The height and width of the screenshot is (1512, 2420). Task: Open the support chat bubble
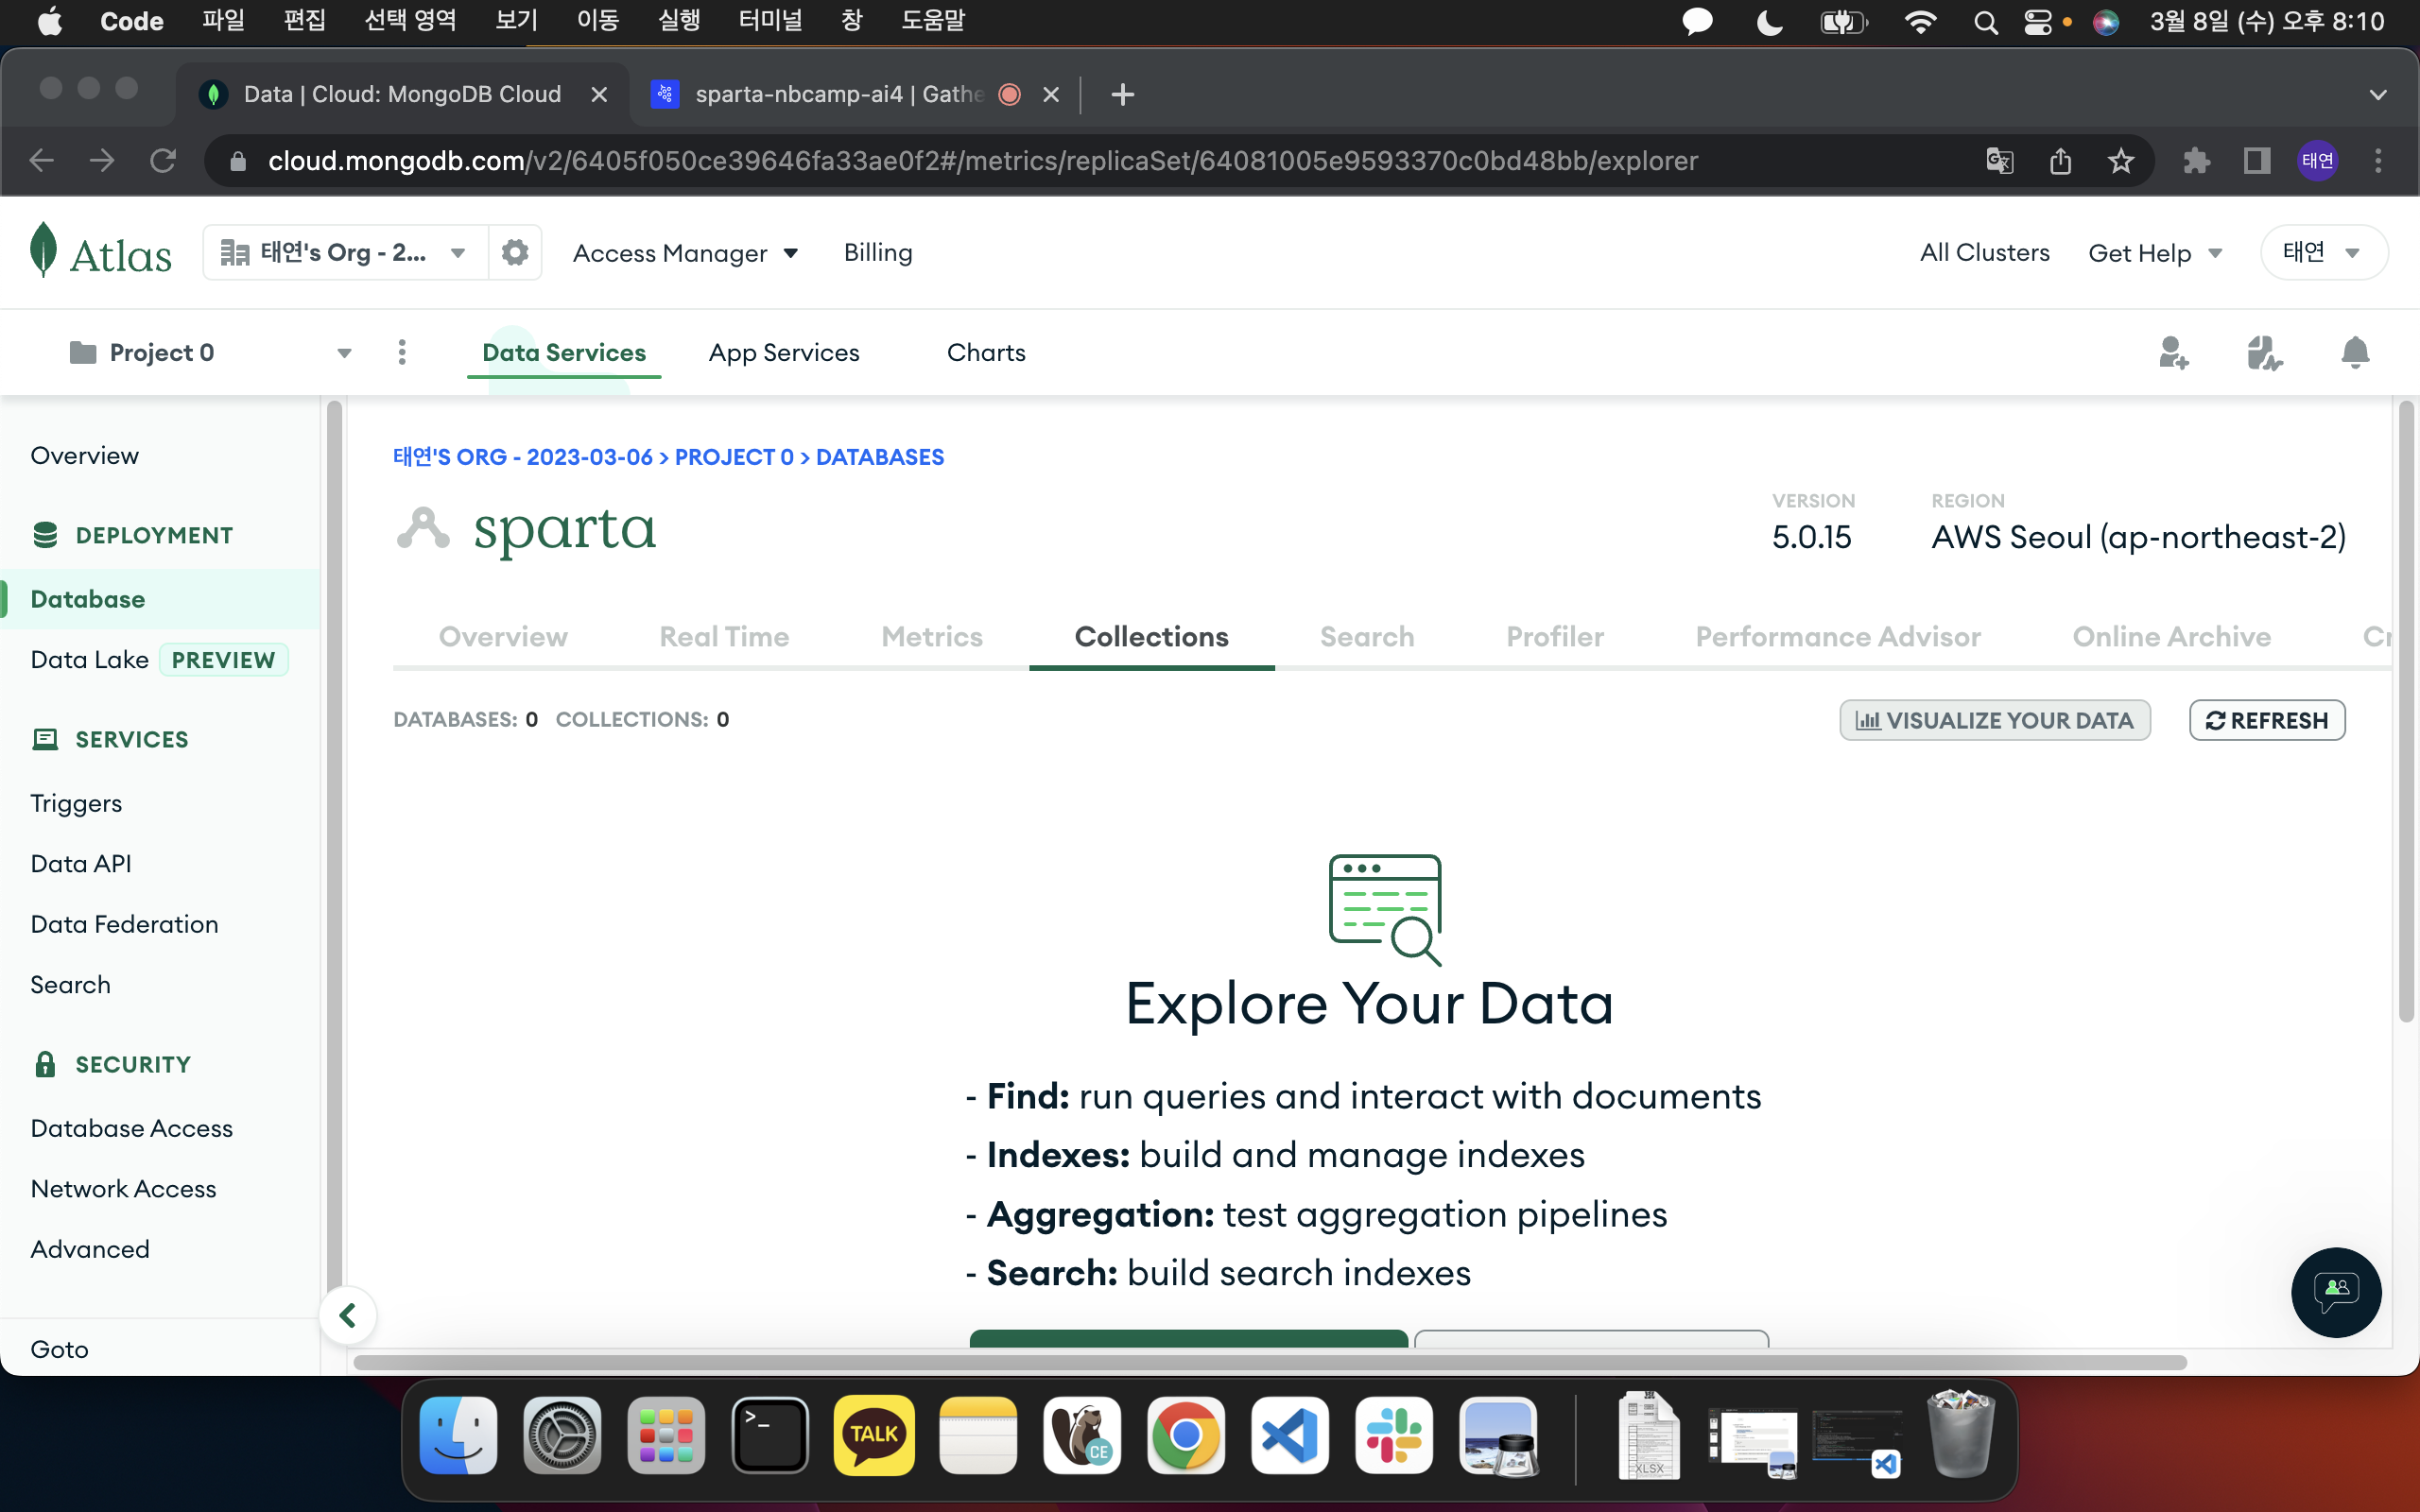click(x=2336, y=1292)
